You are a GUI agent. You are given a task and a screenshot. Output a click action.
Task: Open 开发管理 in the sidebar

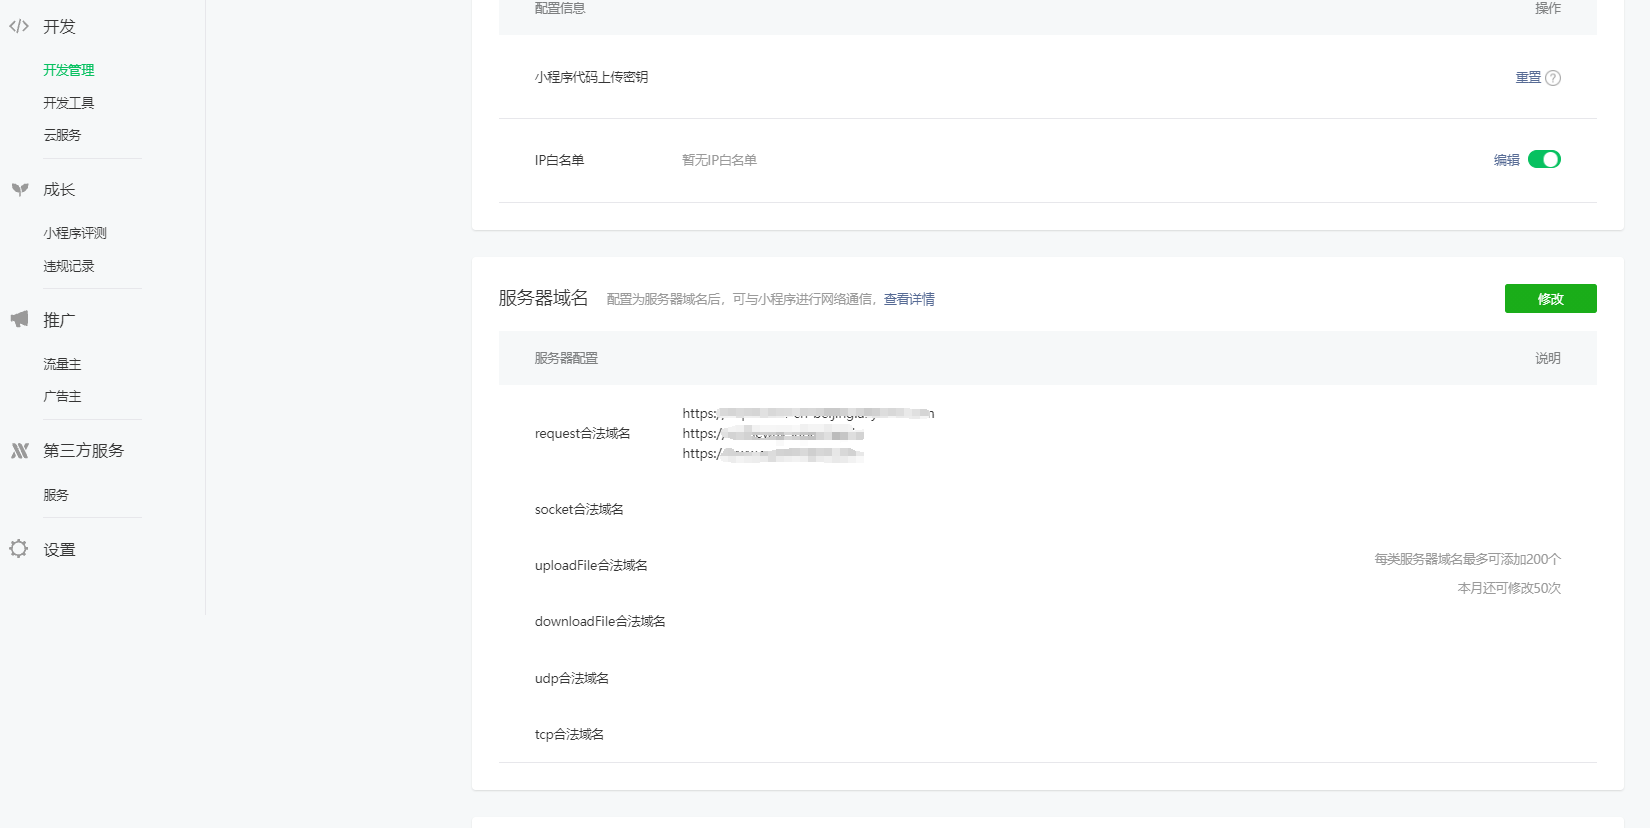pos(68,70)
